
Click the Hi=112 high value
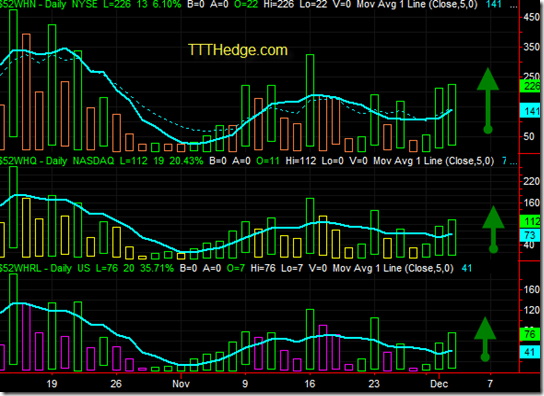point(300,161)
